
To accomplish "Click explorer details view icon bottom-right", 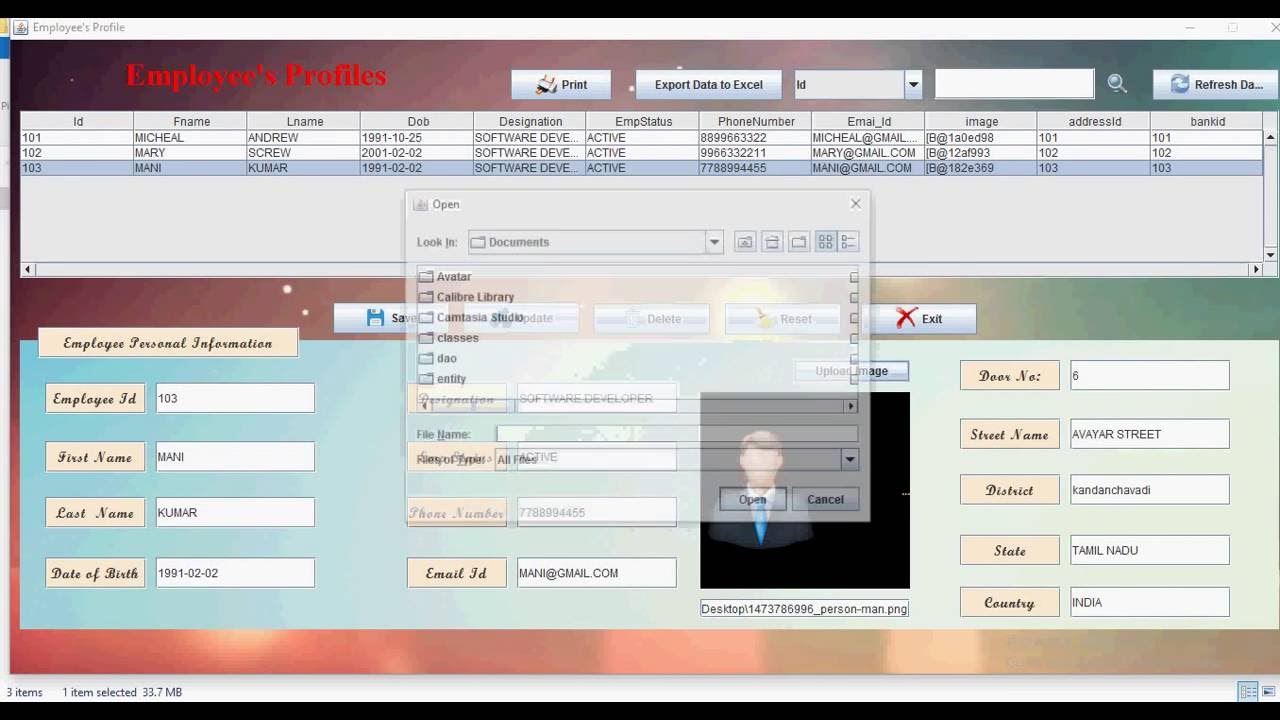I will 1248,692.
